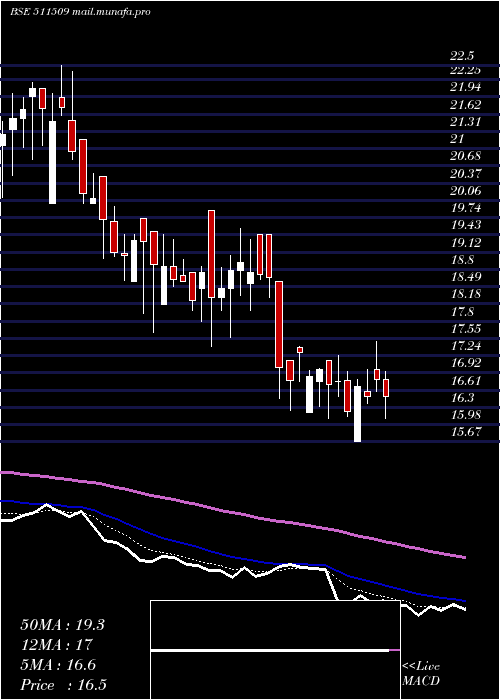Click the long red candle dropping to 16.92
The height and width of the screenshot is (700, 500).
click(279, 324)
